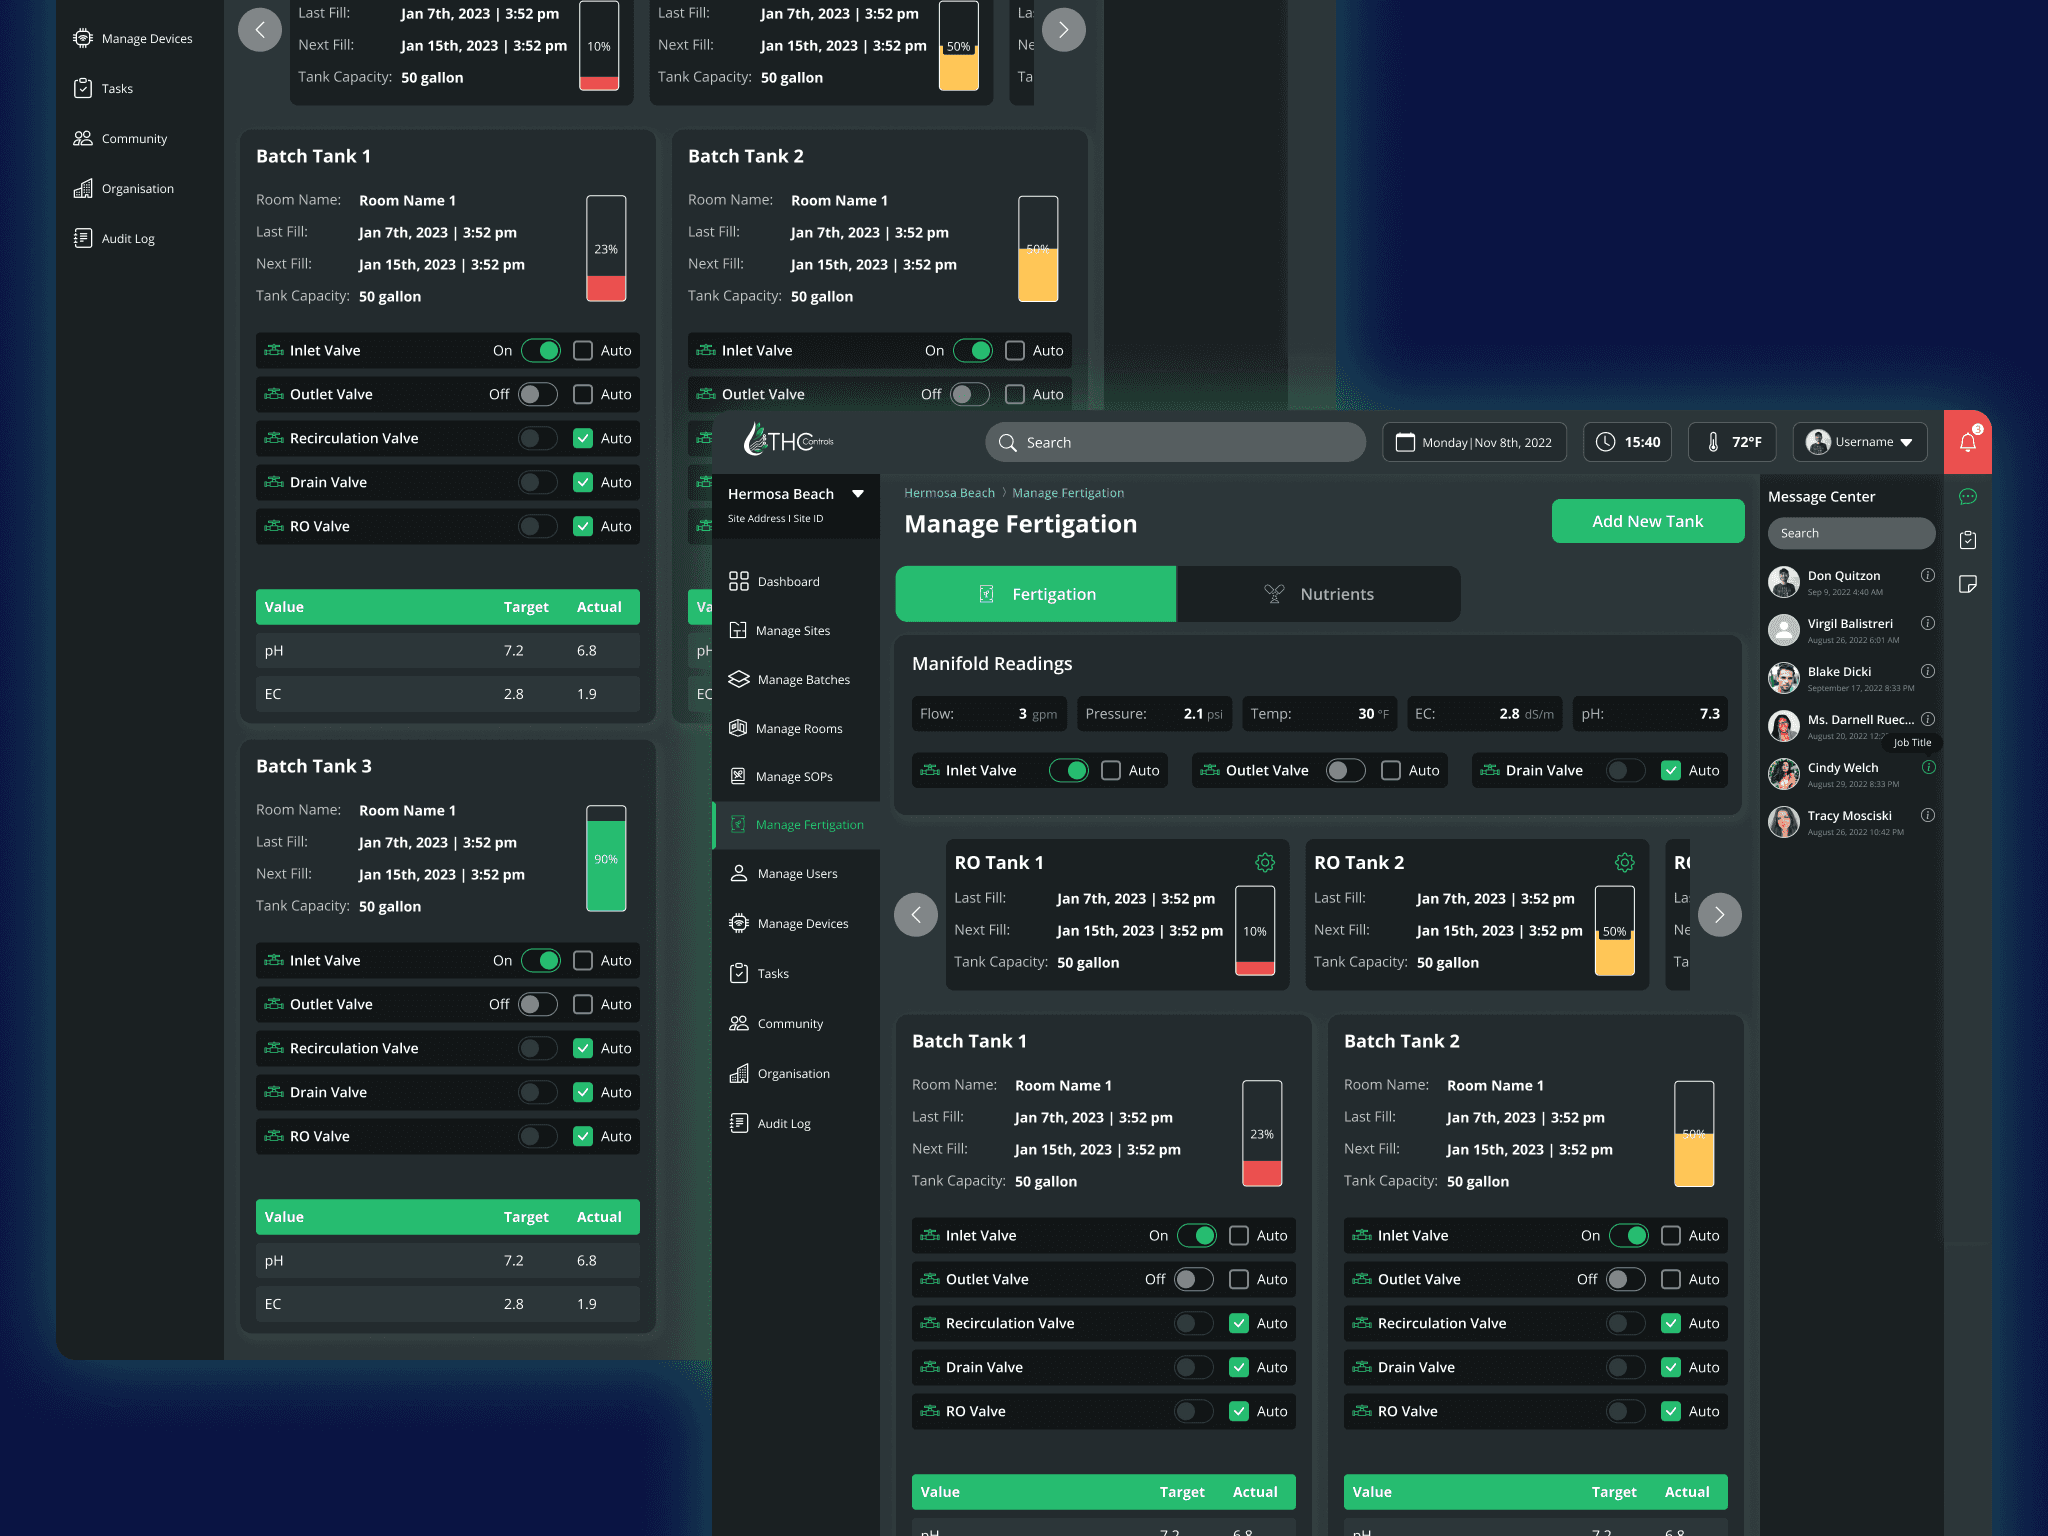The image size is (2048, 1536).
Task: Click the green chat bubble icon in the right rail
Action: (x=1968, y=496)
